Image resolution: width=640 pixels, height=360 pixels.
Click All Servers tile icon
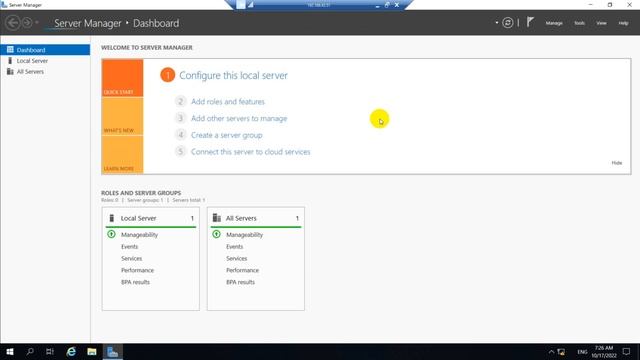(x=217, y=218)
